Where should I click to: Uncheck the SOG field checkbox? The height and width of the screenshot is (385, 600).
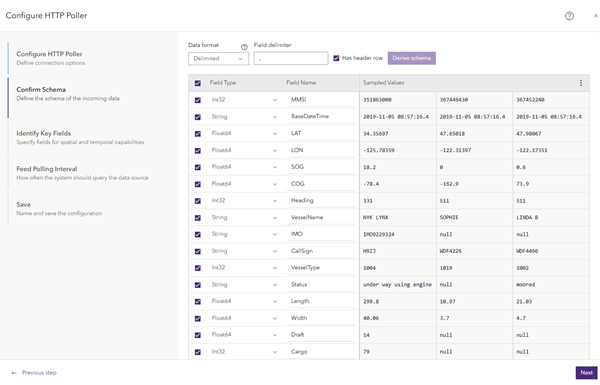coord(197,167)
